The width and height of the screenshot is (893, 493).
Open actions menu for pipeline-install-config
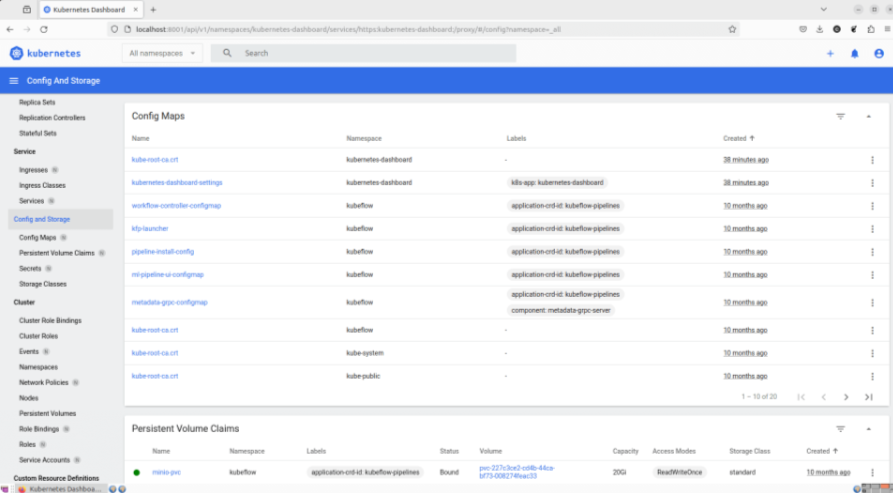[x=872, y=252]
